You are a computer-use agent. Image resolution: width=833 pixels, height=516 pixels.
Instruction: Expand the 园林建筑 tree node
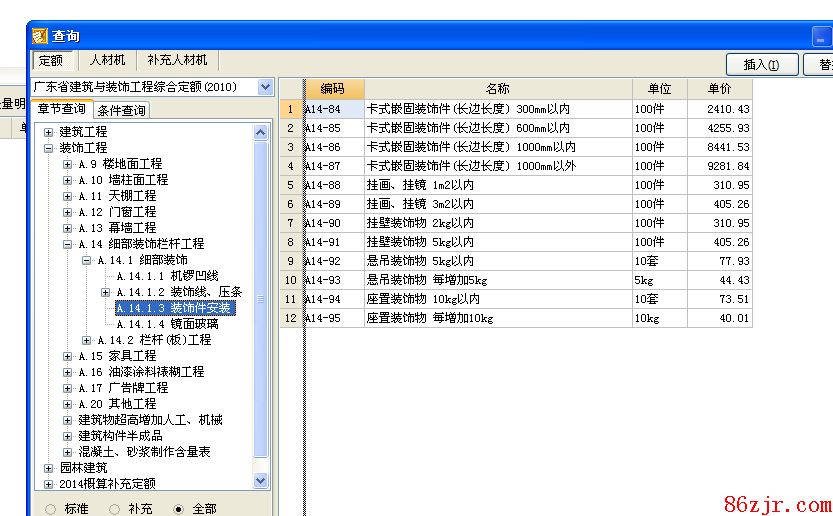point(49,468)
